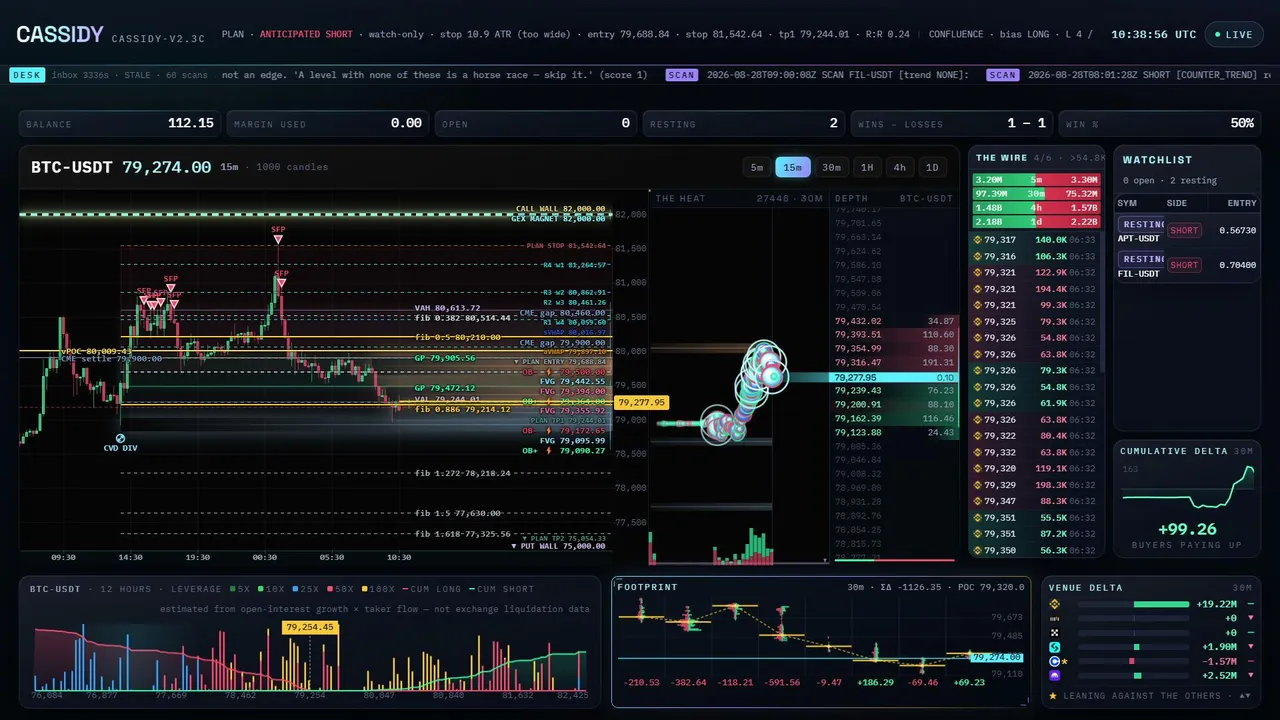This screenshot has width=1280, height=720.
Task: Click the 4h bar in The Wire
Action: click(x=1037, y=208)
